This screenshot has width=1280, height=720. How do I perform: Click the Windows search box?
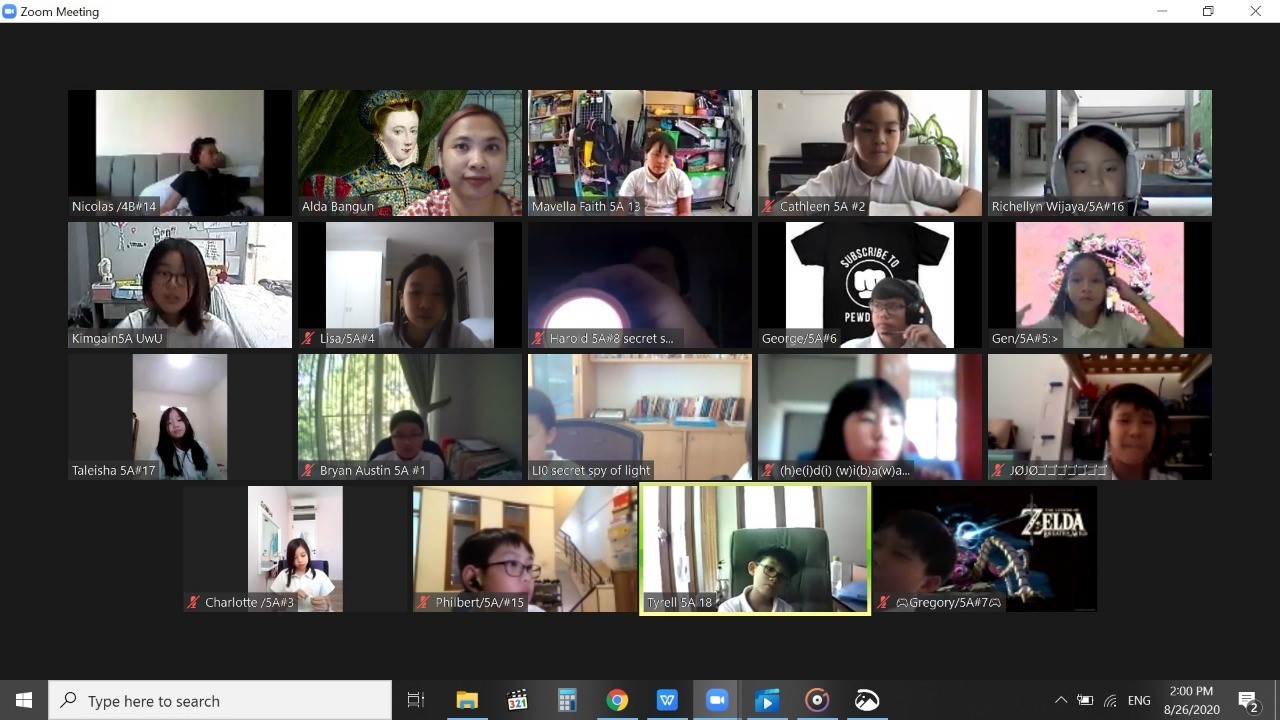[220, 700]
